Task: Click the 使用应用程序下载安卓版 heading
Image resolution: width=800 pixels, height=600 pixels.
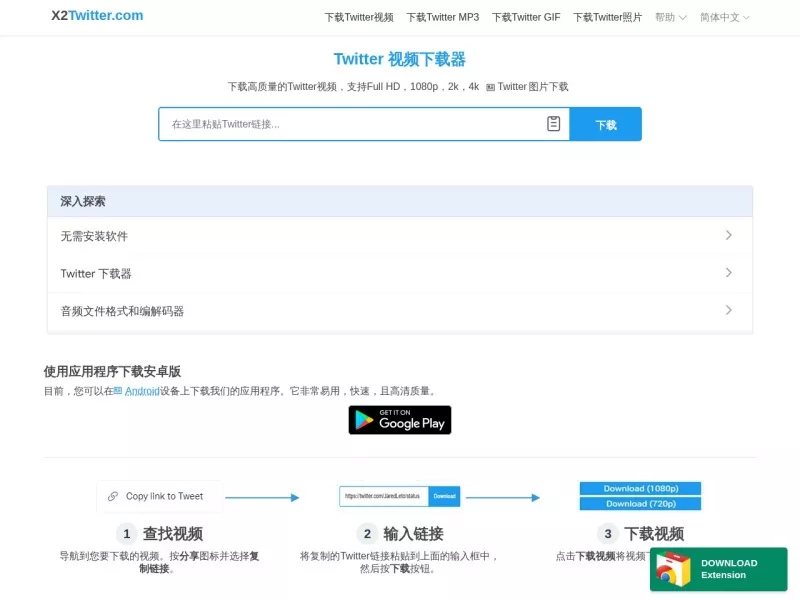Action: (112, 371)
